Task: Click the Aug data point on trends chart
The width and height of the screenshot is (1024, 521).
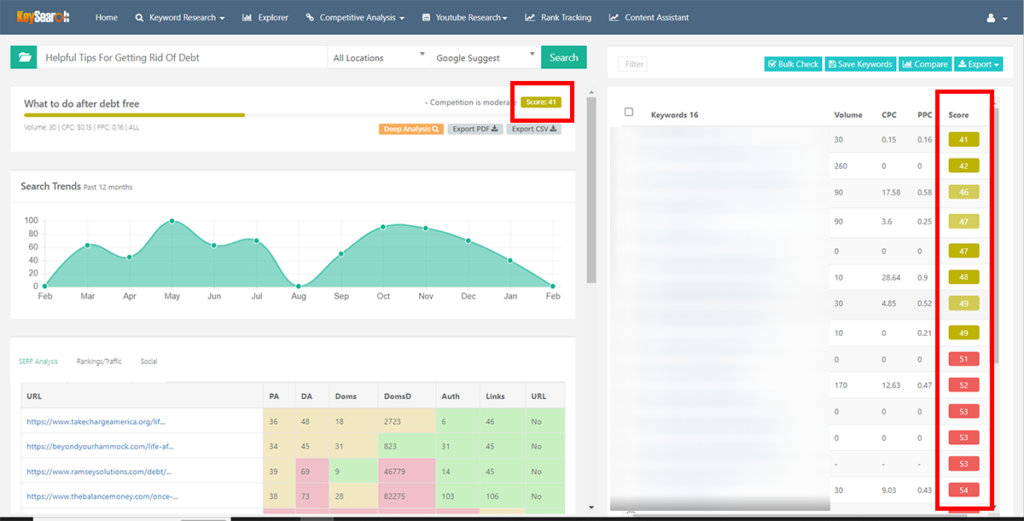Action: [x=298, y=286]
